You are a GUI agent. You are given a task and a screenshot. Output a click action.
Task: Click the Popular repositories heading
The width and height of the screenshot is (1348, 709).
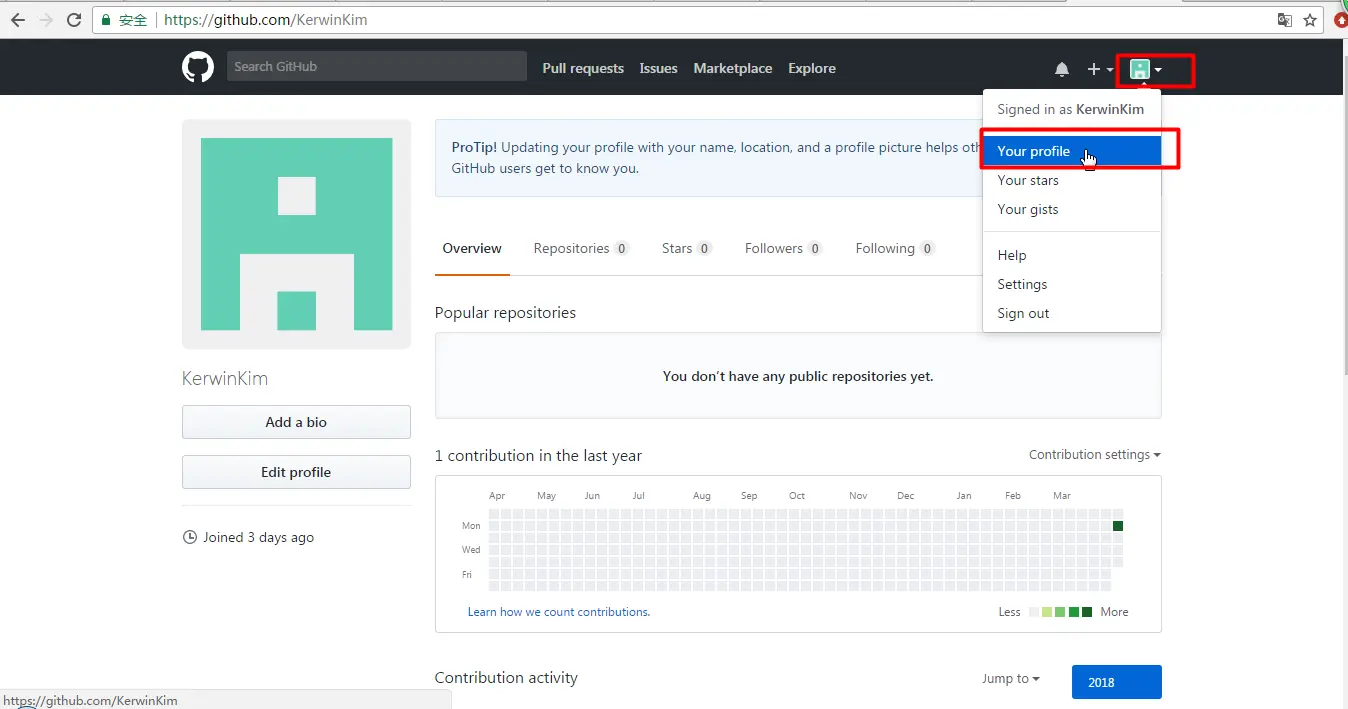(x=505, y=312)
